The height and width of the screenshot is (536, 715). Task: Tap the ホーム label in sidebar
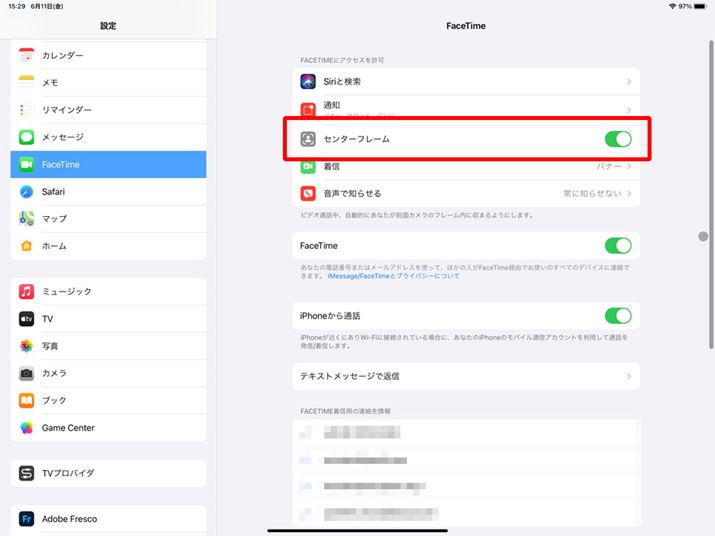click(x=54, y=246)
